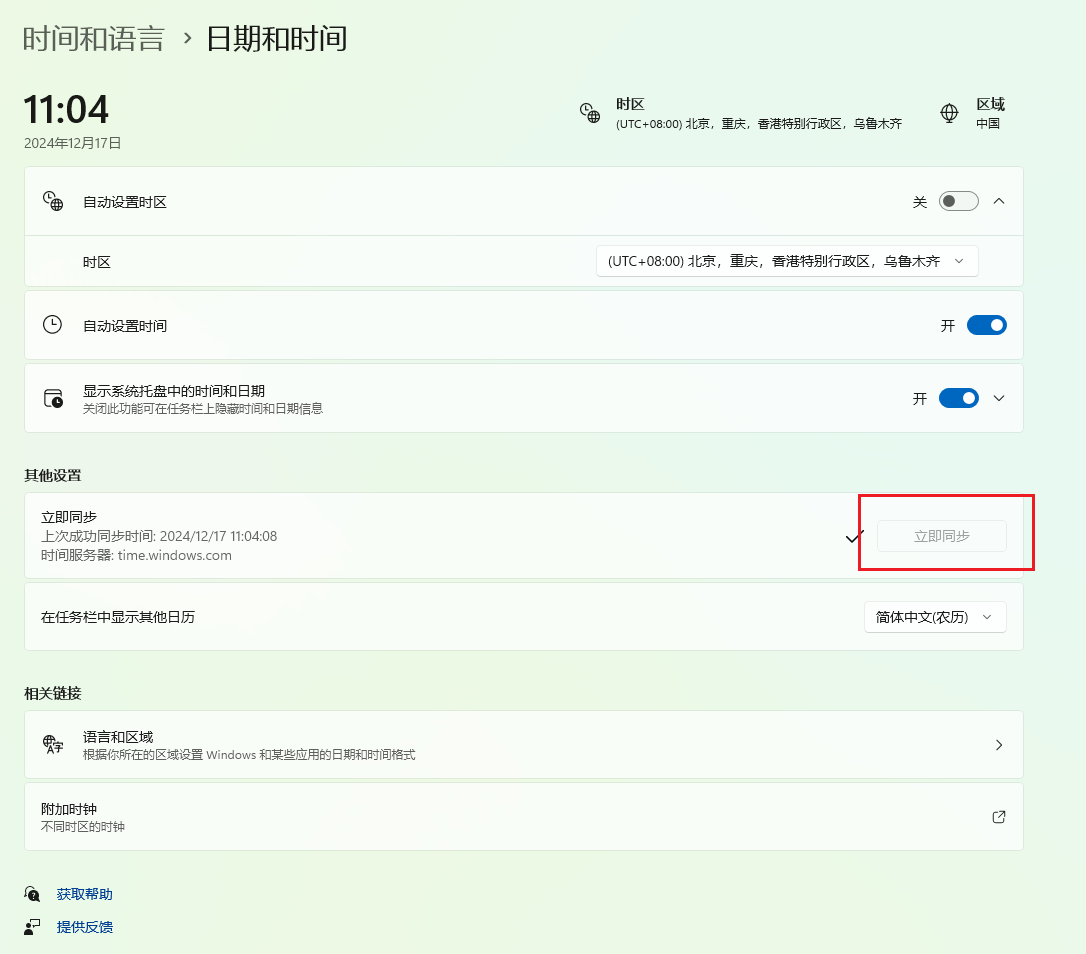Click the auto time zone icon
The height and width of the screenshot is (954, 1086).
coord(53,201)
